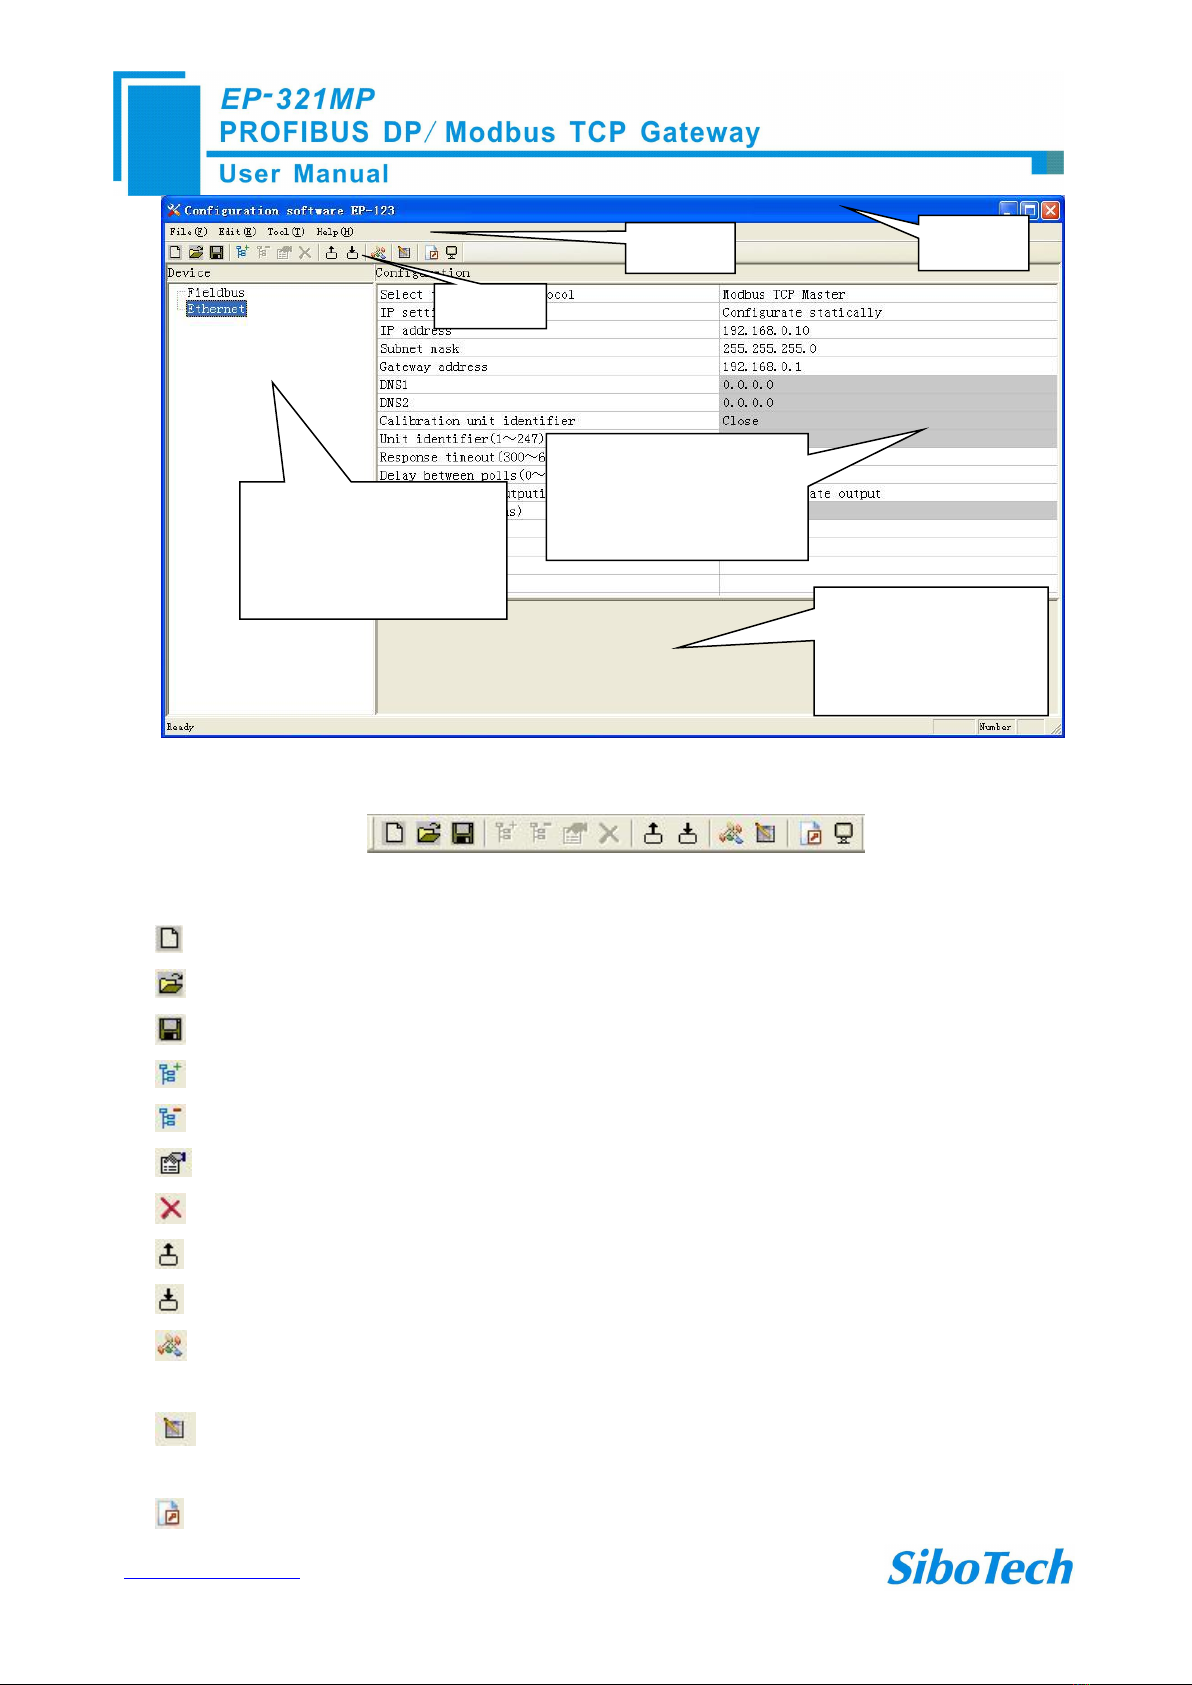Click Save floppy icon in the application window toolbar

click(216, 253)
